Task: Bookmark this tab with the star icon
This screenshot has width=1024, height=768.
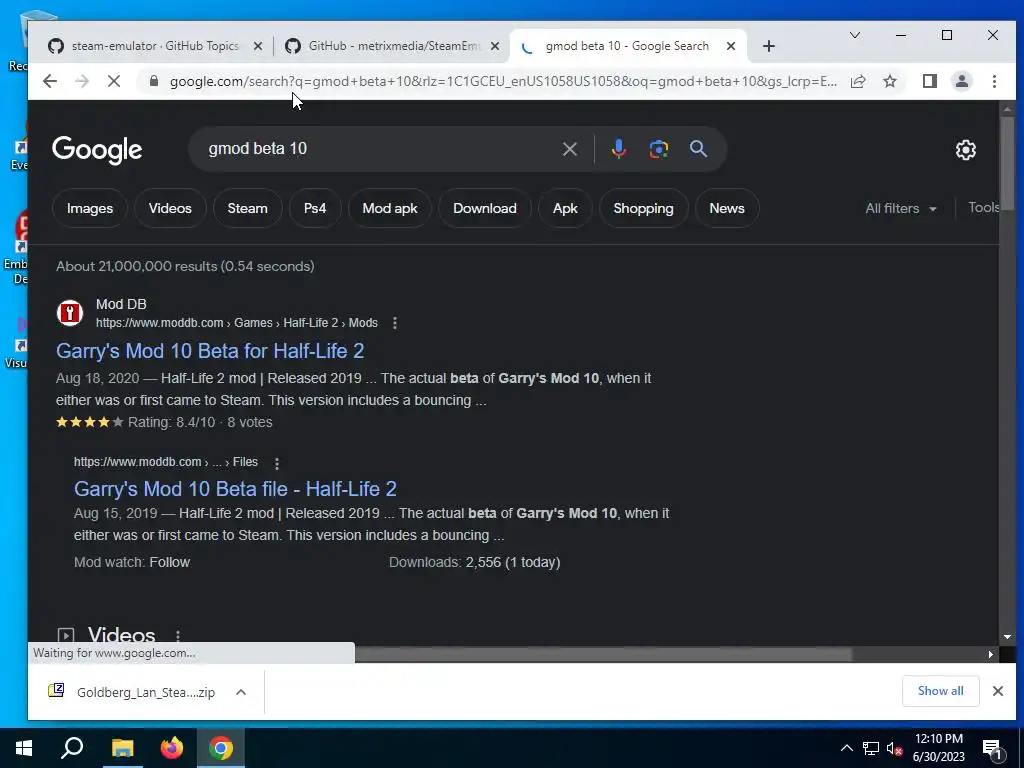Action: (889, 81)
